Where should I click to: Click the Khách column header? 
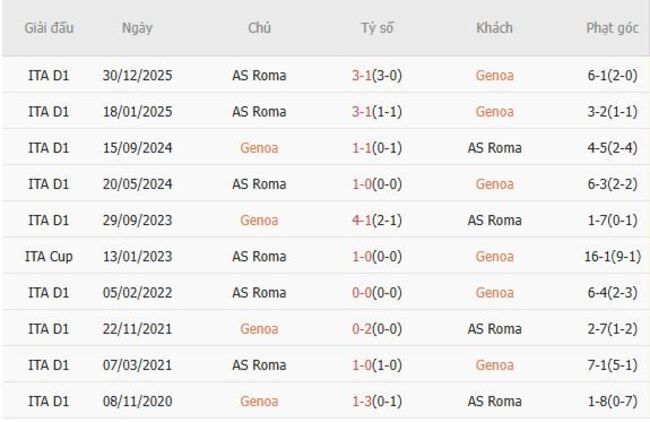(x=494, y=28)
